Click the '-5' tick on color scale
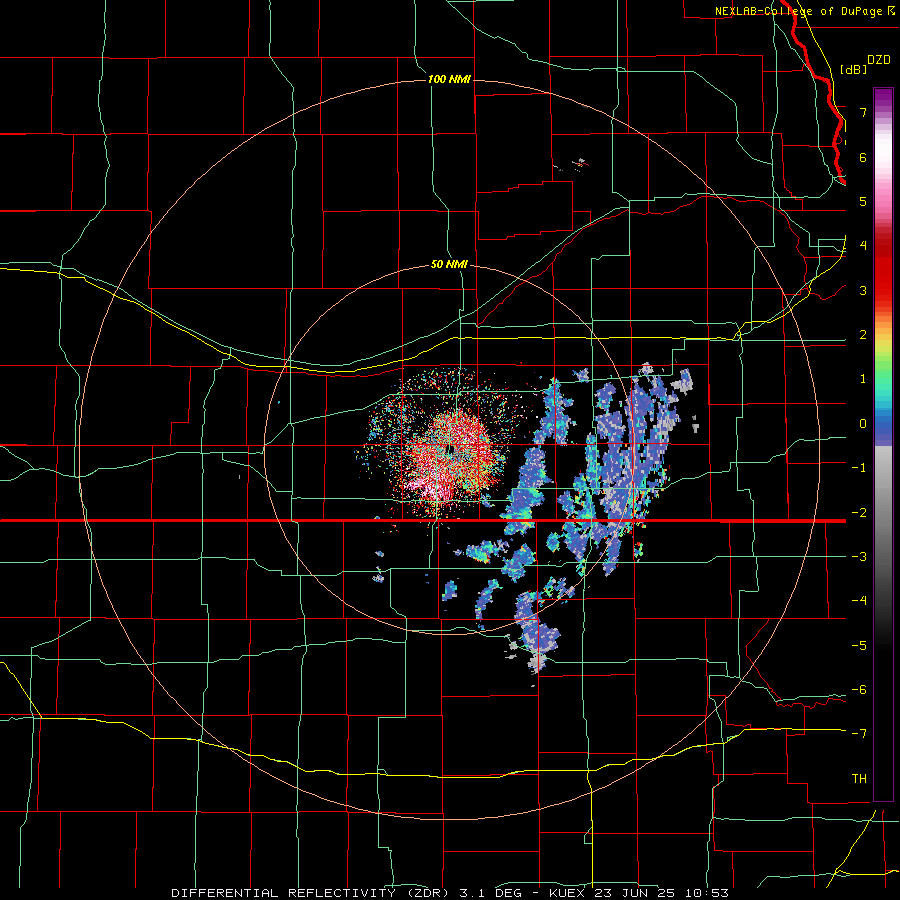This screenshot has width=900, height=900. click(859, 646)
